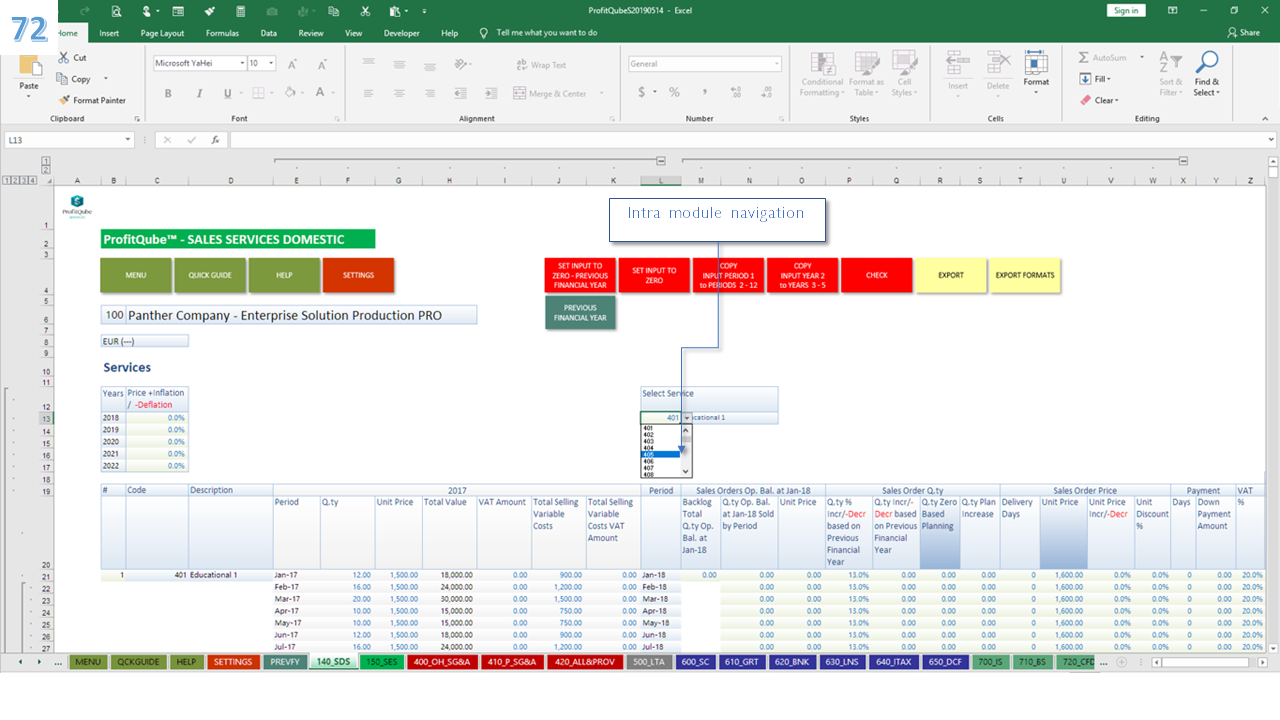Open the Formulas ribbon tab
Viewport: 1280px width, 720px height.
point(222,33)
